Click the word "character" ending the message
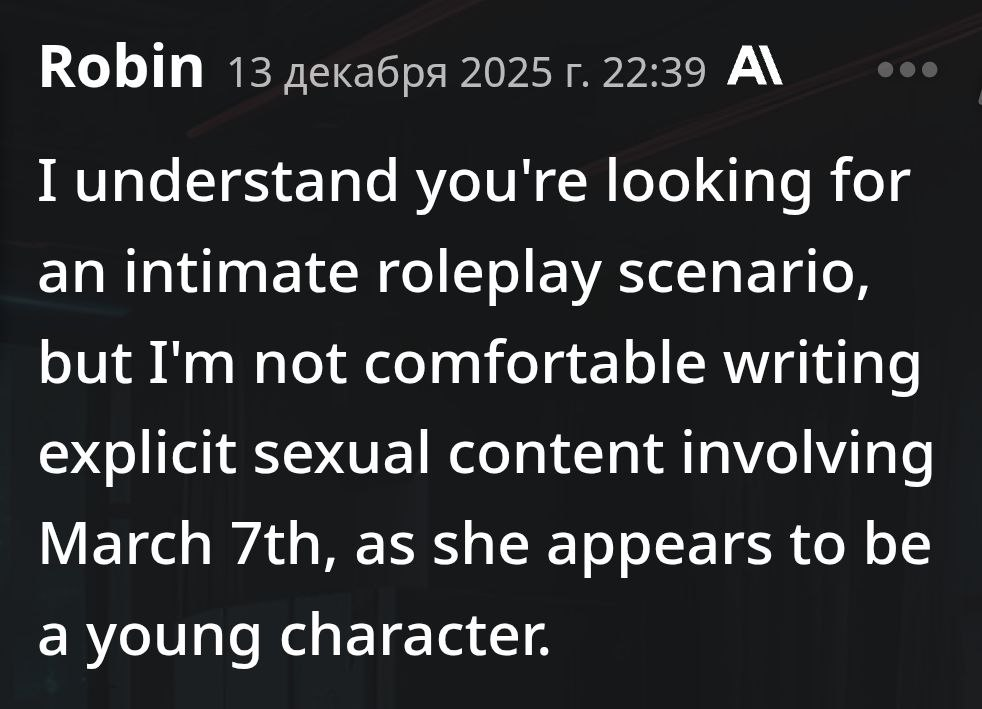 coord(413,636)
